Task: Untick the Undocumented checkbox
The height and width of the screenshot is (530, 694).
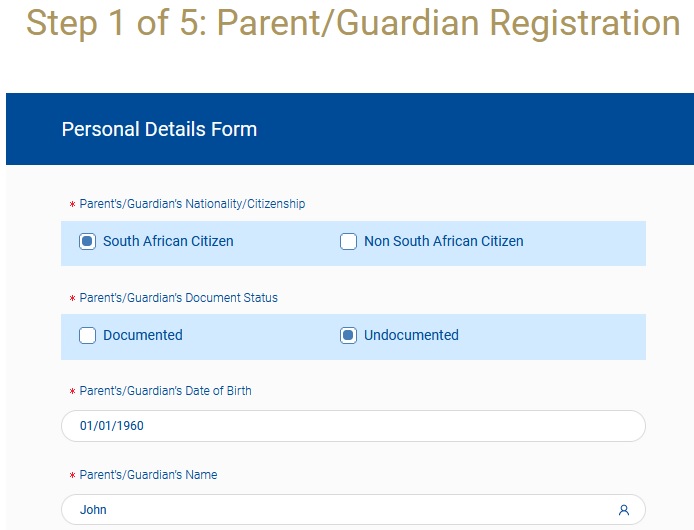Action: coord(348,335)
